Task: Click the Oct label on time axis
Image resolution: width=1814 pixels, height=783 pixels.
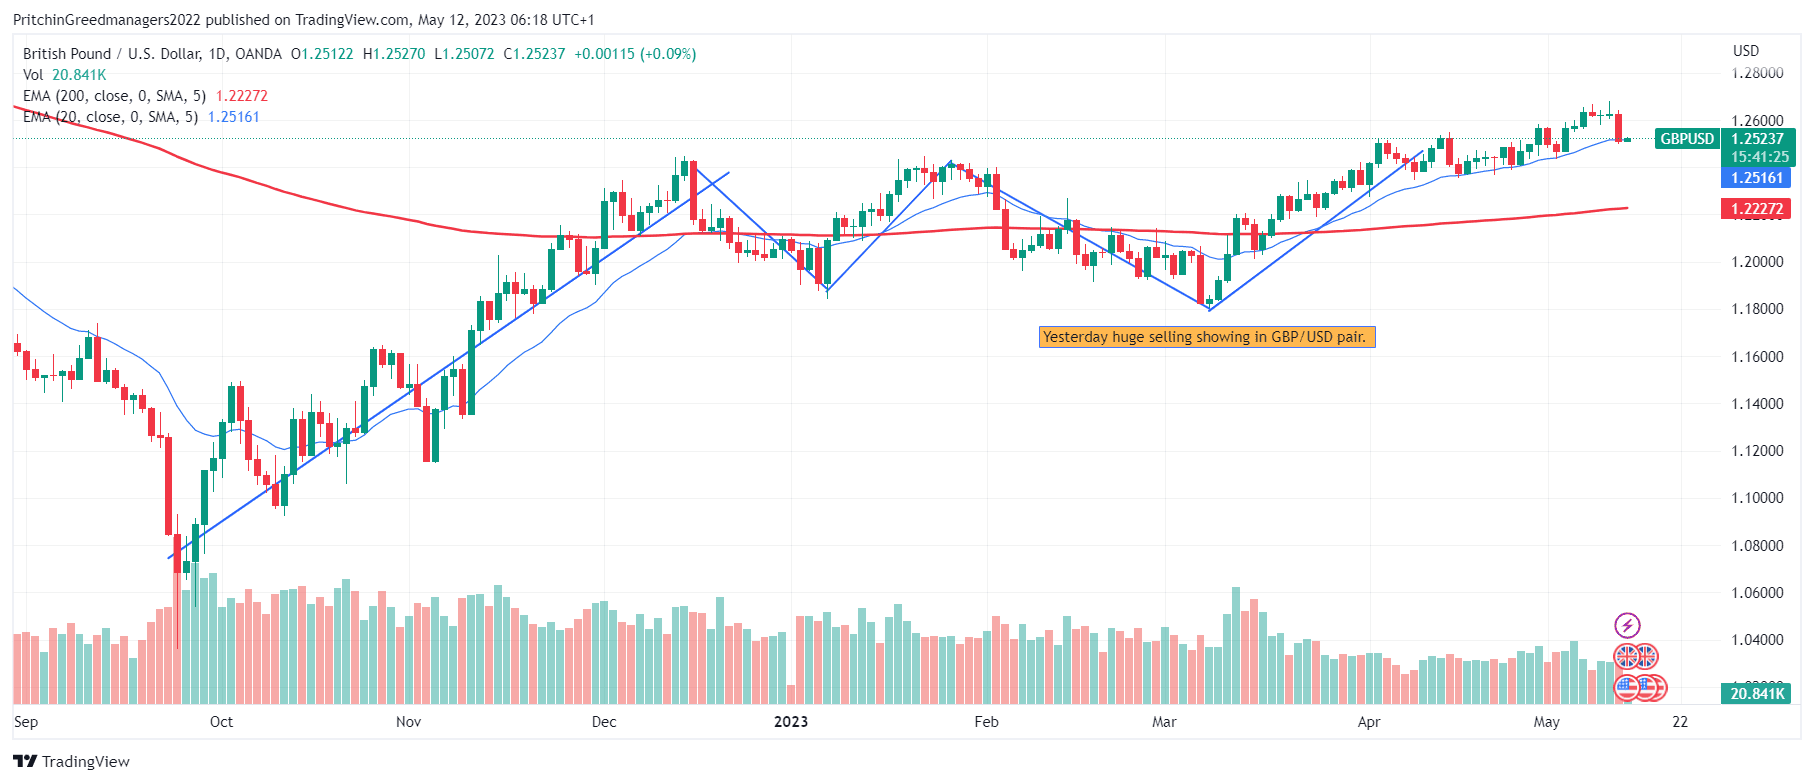Action: [x=221, y=722]
